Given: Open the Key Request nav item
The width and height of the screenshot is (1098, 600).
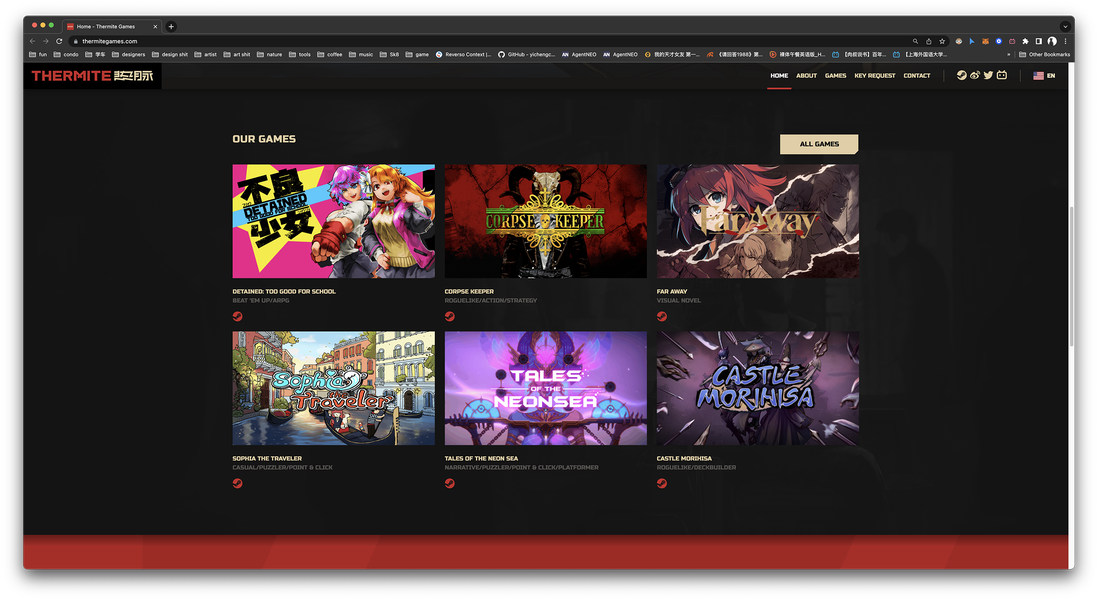Looking at the screenshot, I should click(875, 76).
